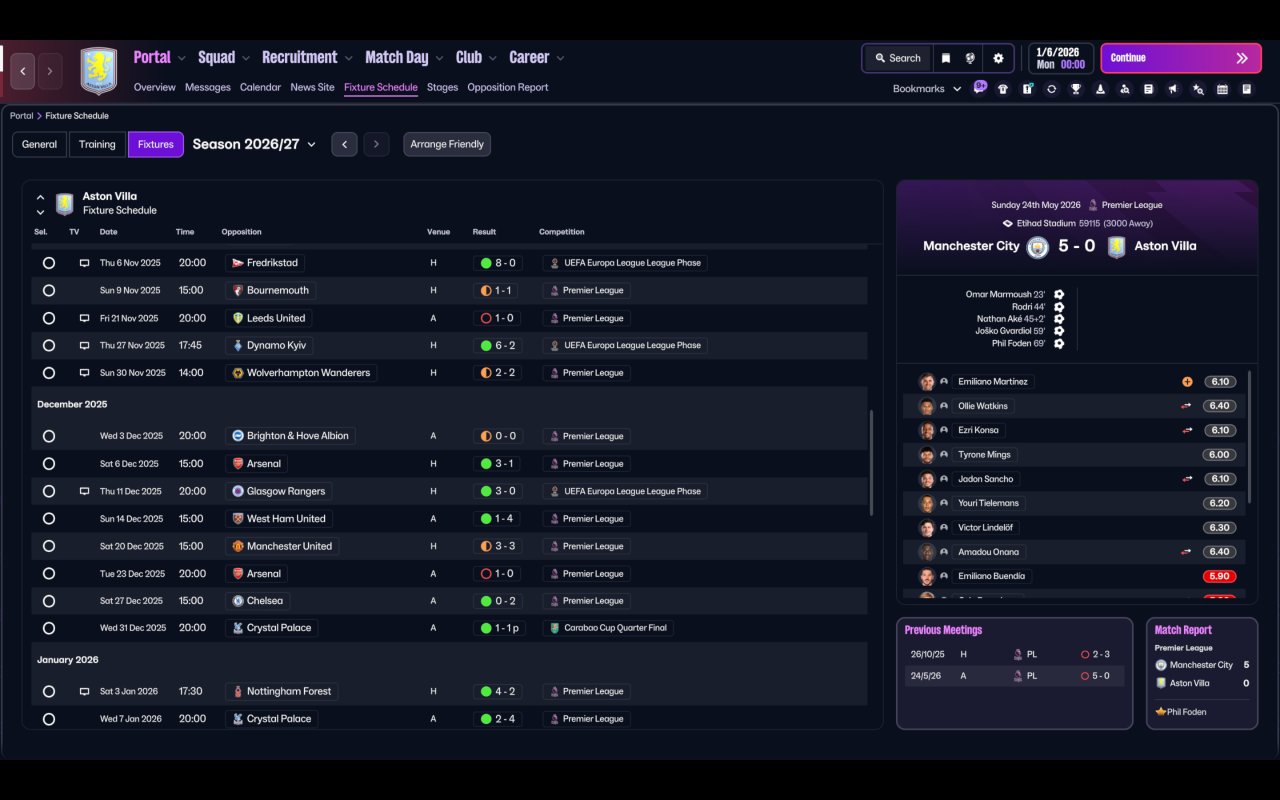Open the Overview tab

point(155,87)
